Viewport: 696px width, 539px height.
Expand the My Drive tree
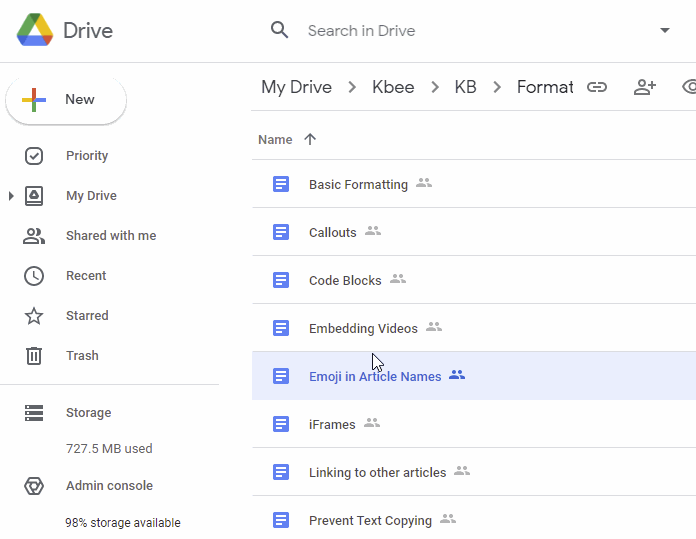pos(11,196)
